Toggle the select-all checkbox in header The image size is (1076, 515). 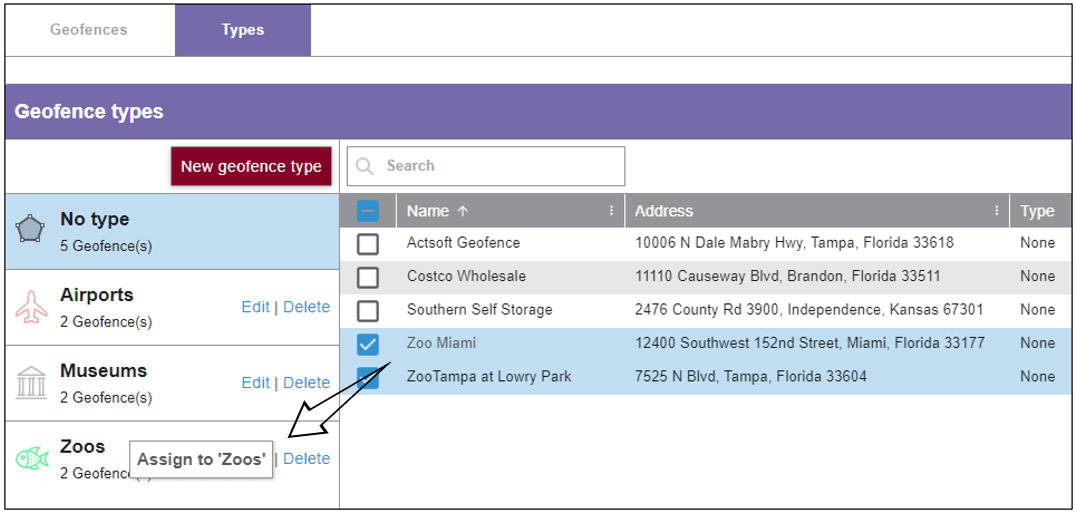(x=368, y=211)
